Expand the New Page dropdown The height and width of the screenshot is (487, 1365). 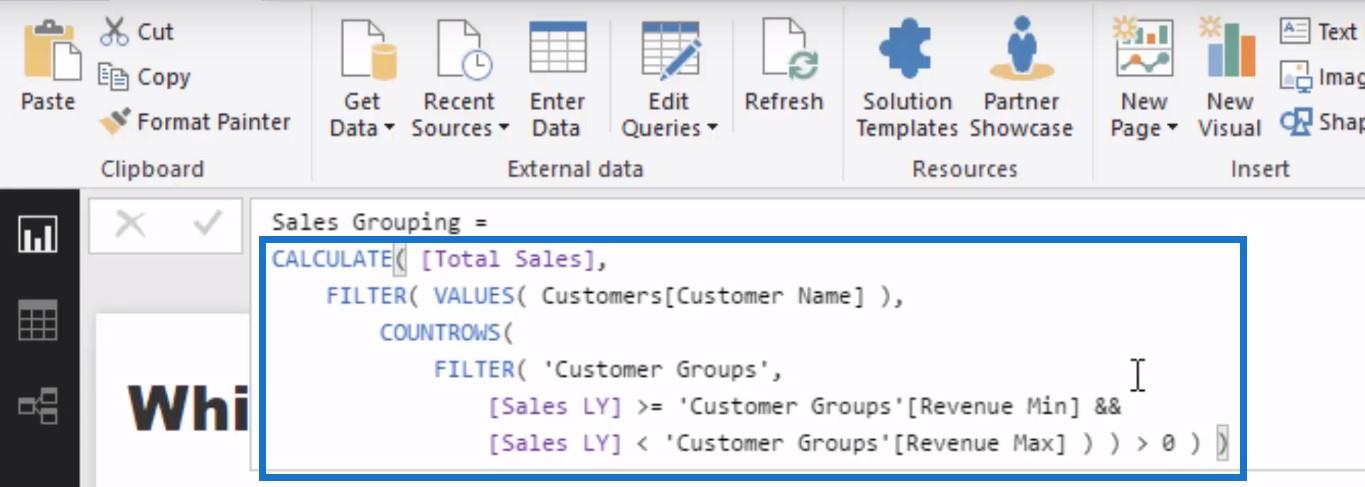1171,129
